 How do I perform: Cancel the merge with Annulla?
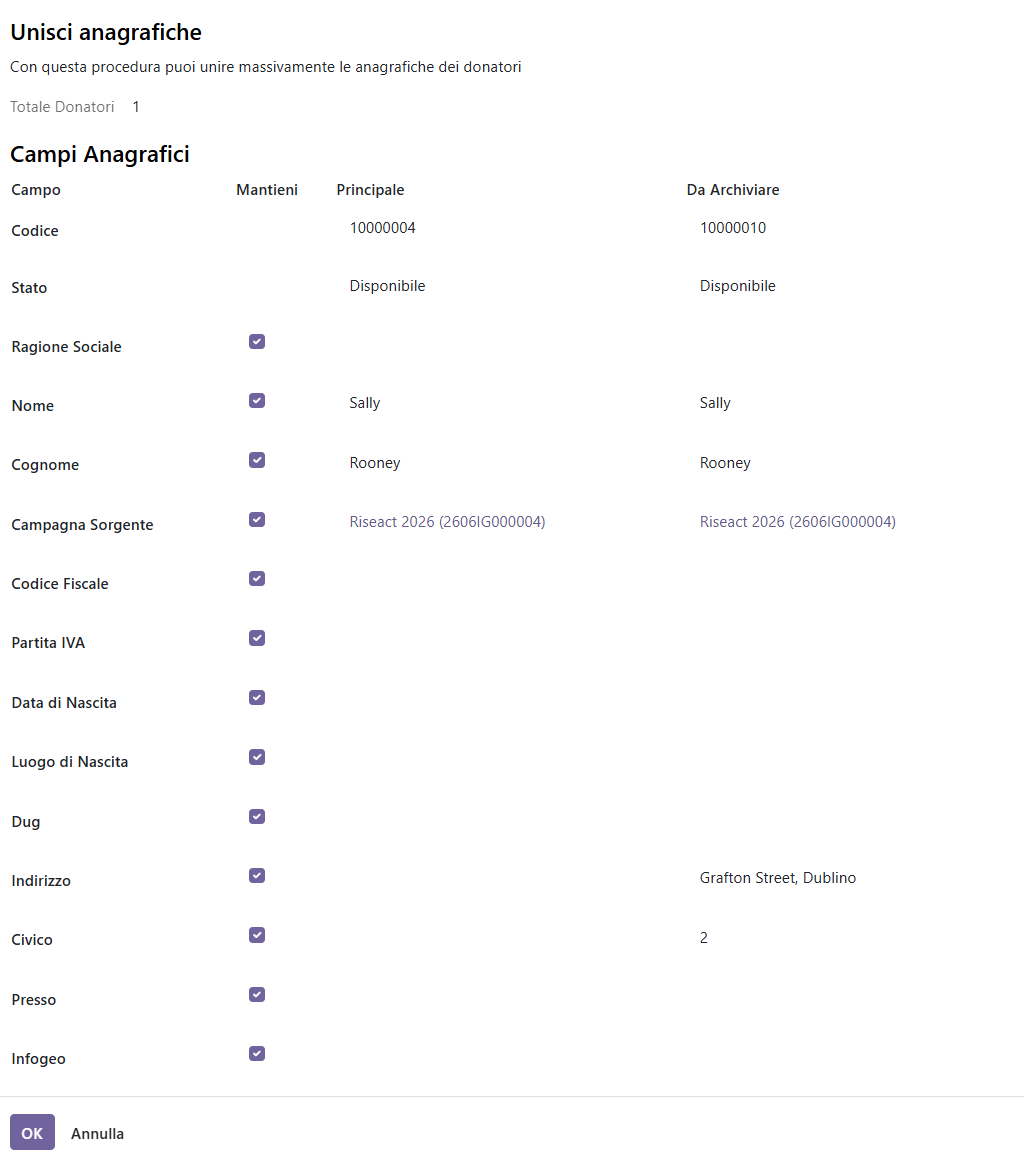click(98, 1134)
